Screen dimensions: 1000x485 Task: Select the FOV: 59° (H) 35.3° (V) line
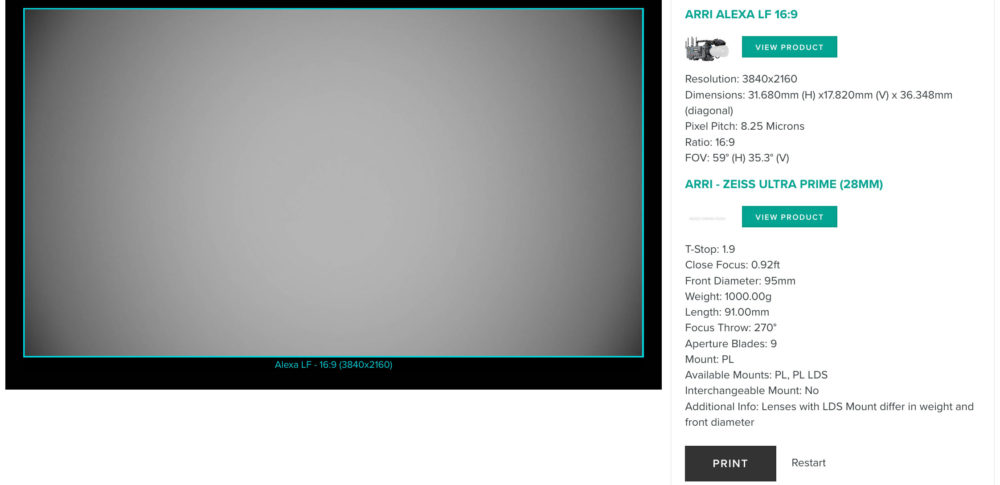(737, 158)
